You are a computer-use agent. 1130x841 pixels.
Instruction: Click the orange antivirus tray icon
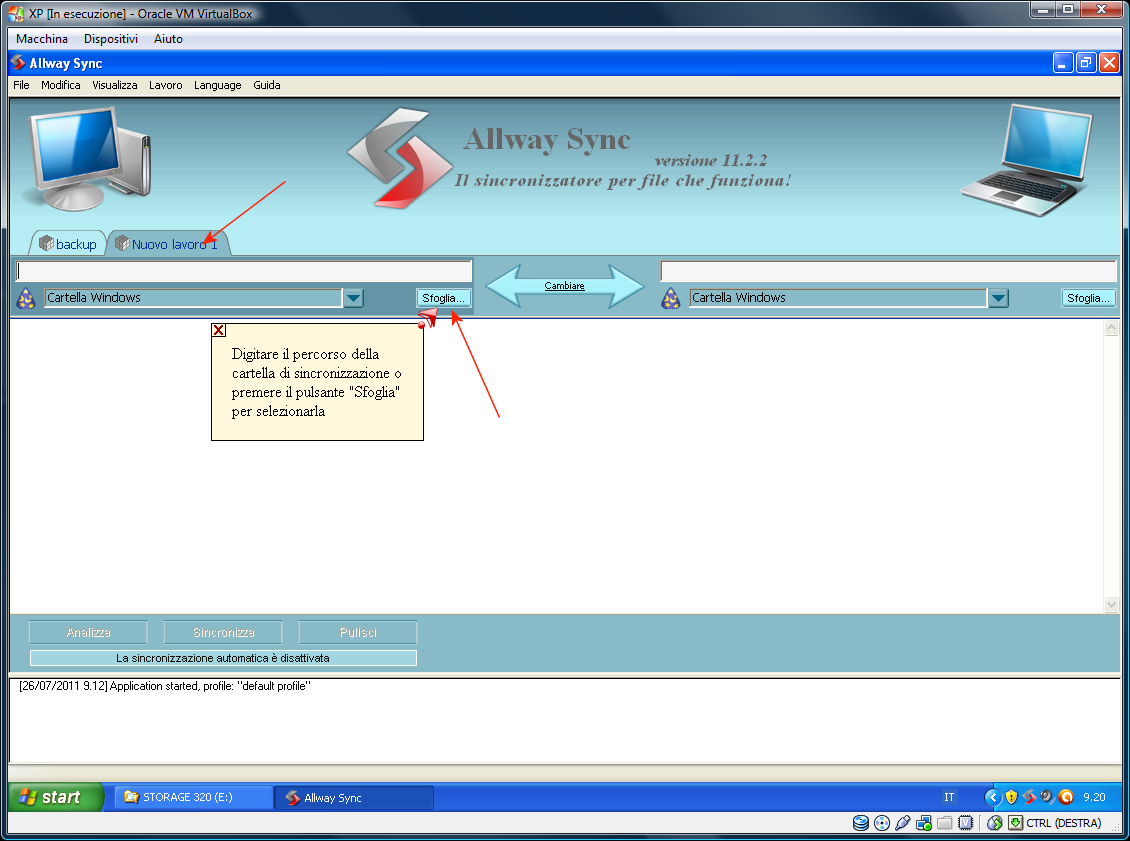pyautogui.click(x=1066, y=797)
